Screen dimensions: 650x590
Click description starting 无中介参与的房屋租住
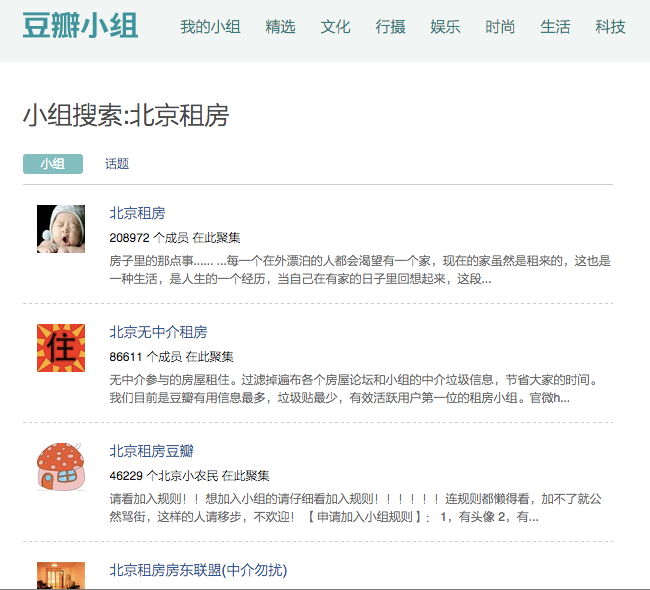(x=354, y=389)
